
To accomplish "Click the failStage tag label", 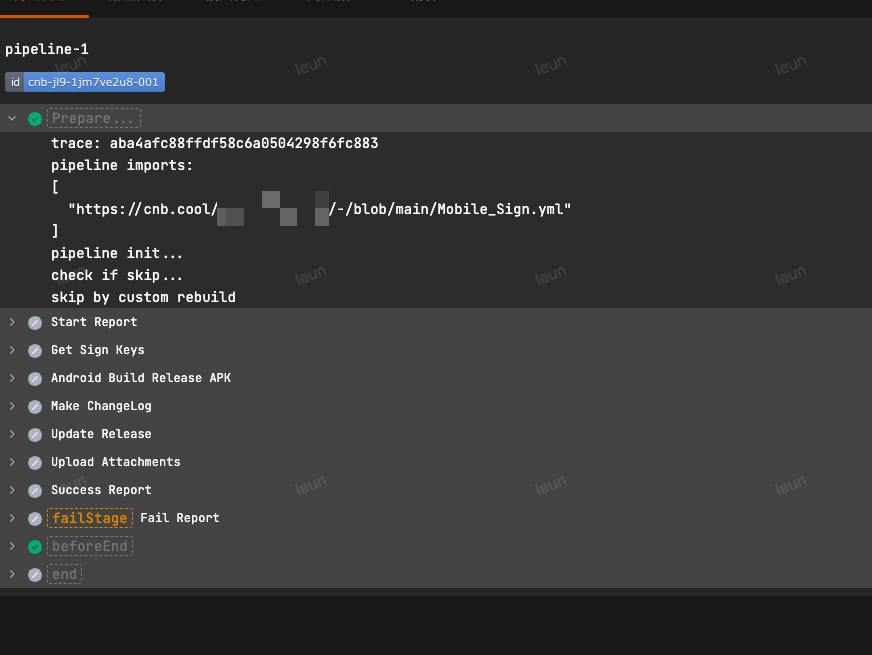I will click(90, 518).
